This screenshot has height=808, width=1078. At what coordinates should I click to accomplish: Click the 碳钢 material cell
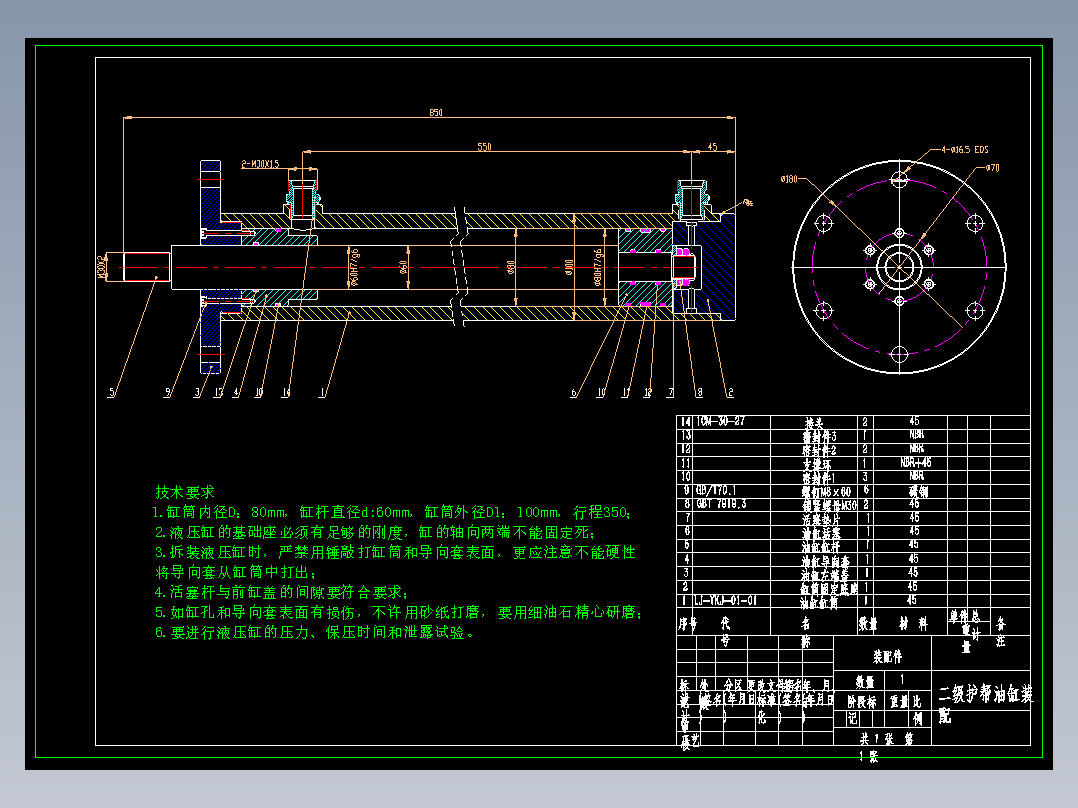click(918, 492)
